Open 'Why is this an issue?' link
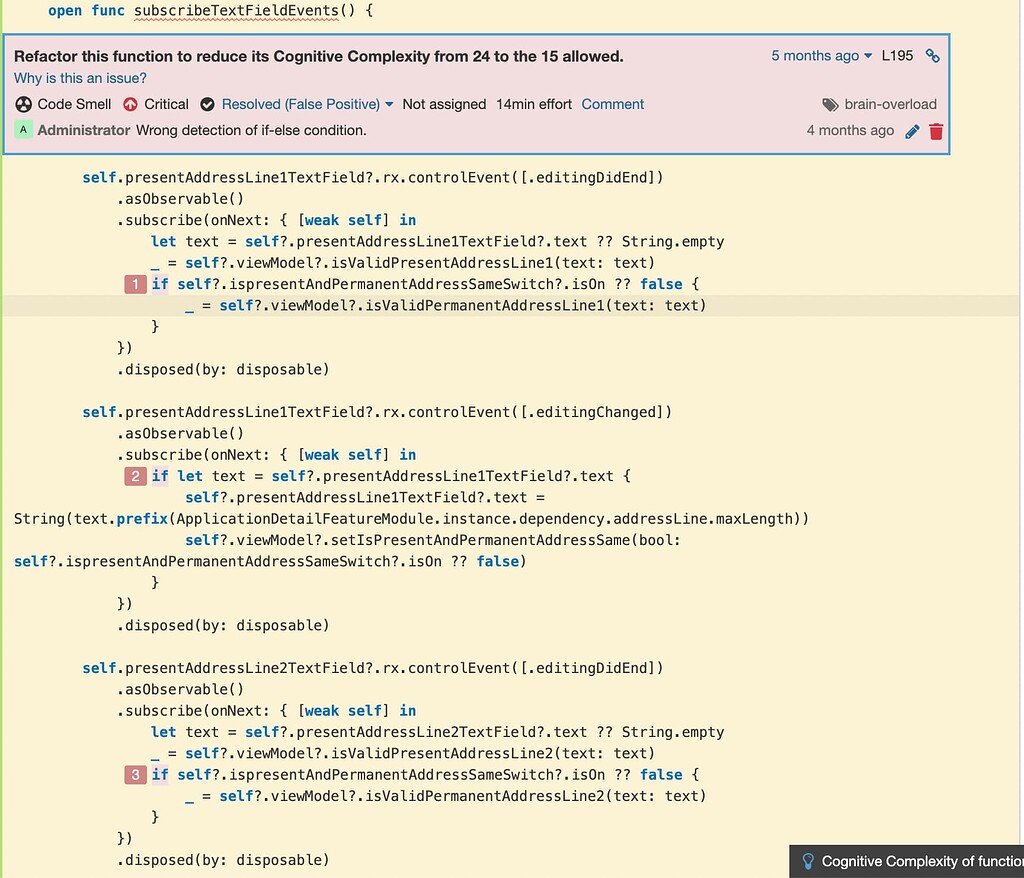Image resolution: width=1024 pixels, height=878 pixels. [x=79, y=78]
